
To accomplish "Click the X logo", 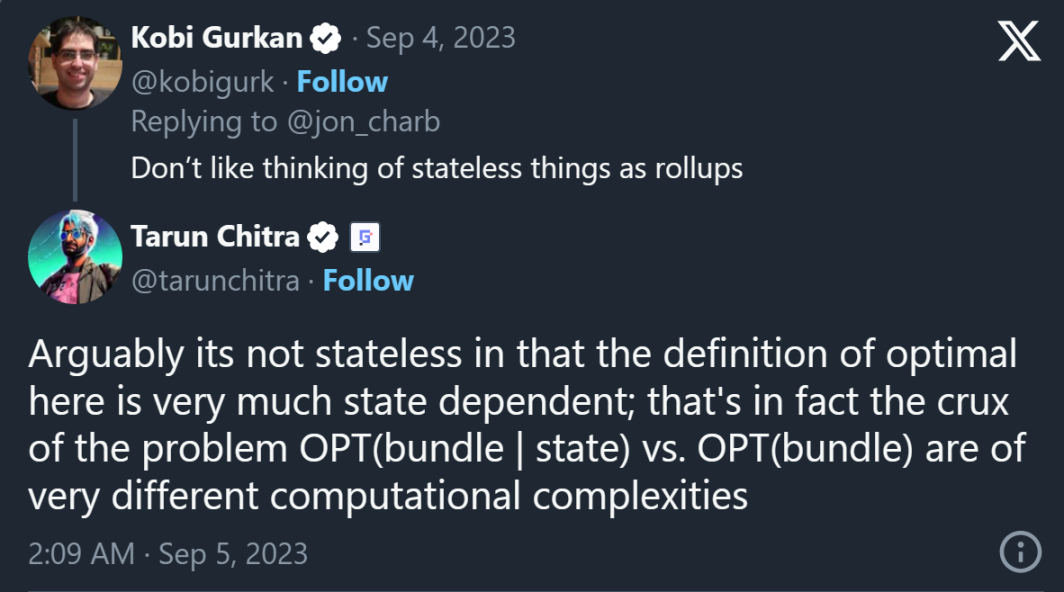I will click(1019, 42).
